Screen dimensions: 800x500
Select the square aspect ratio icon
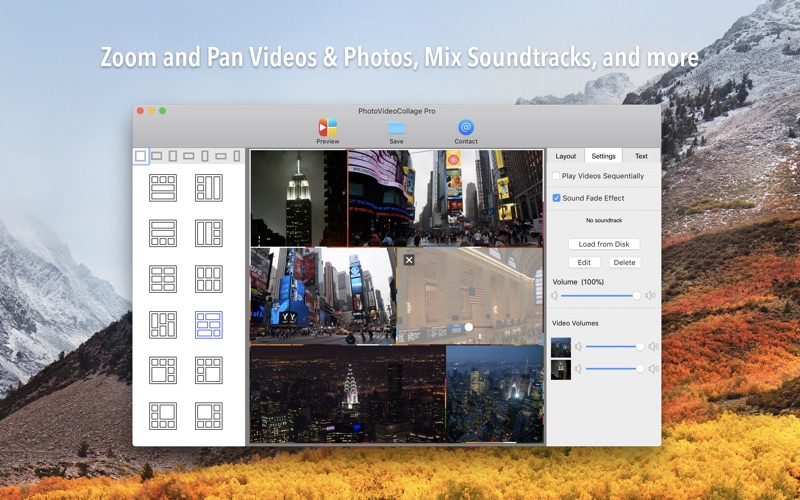point(140,156)
